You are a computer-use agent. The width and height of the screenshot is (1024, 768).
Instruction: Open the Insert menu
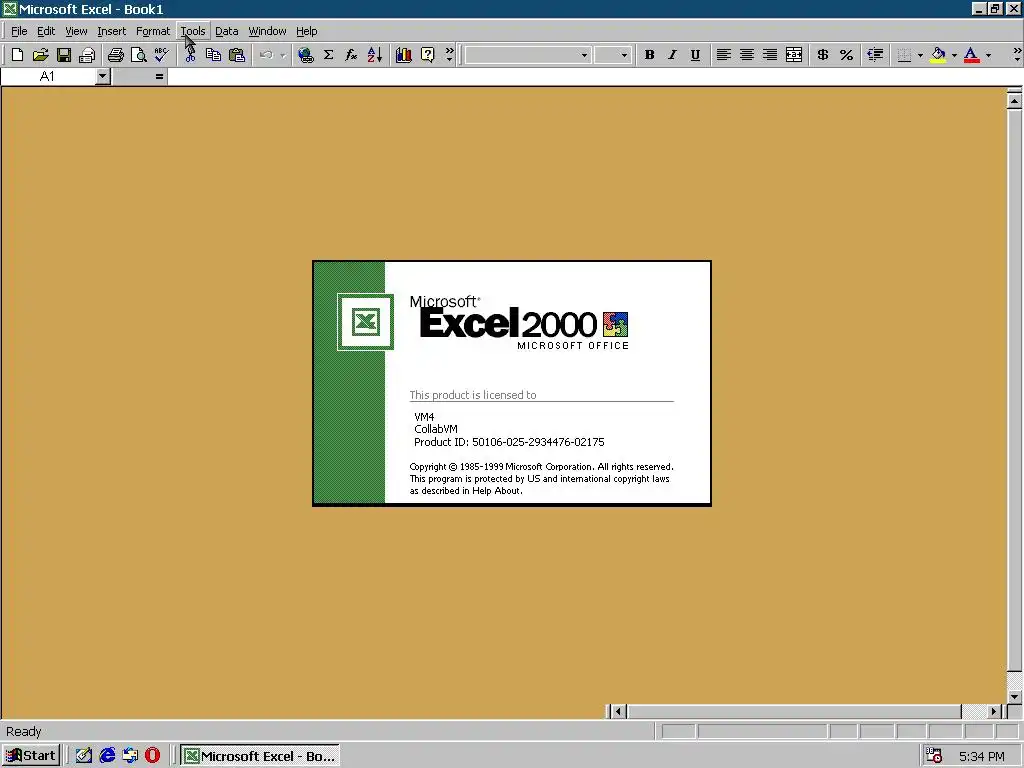(x=112, y=31)
